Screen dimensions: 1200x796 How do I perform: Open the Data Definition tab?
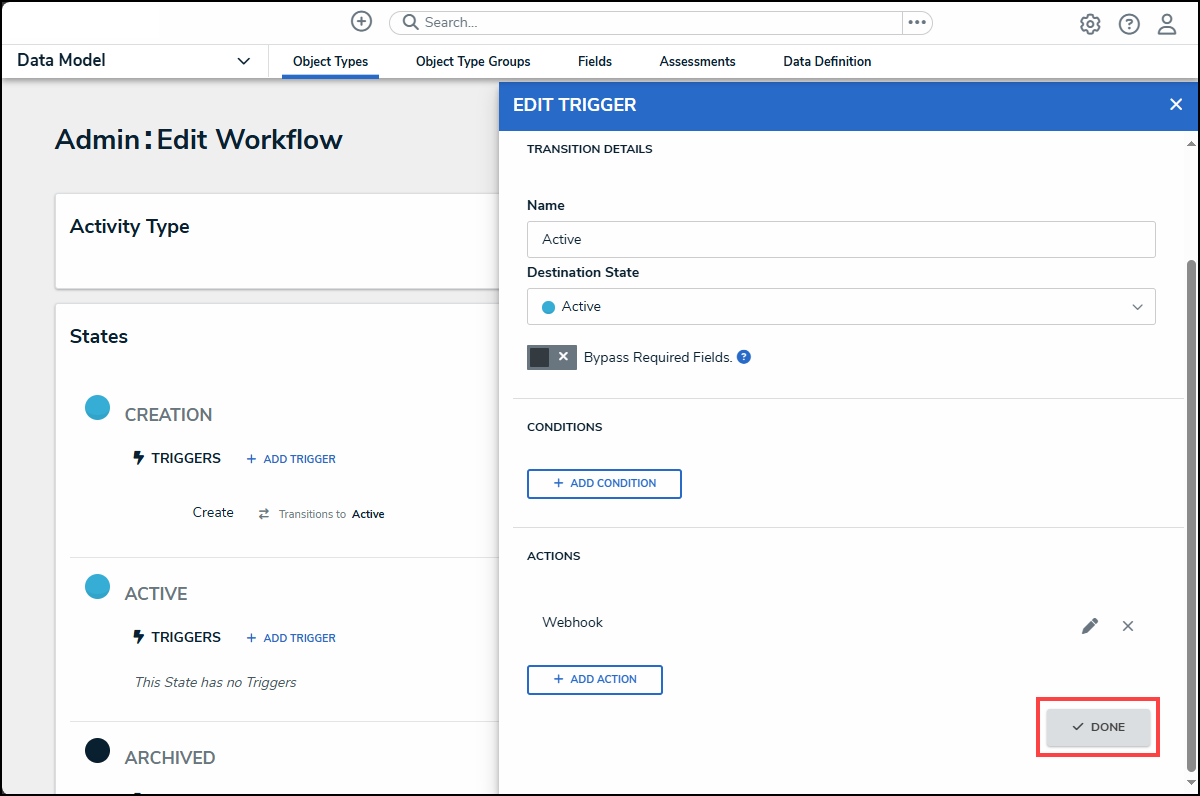[x=827, y=62]
